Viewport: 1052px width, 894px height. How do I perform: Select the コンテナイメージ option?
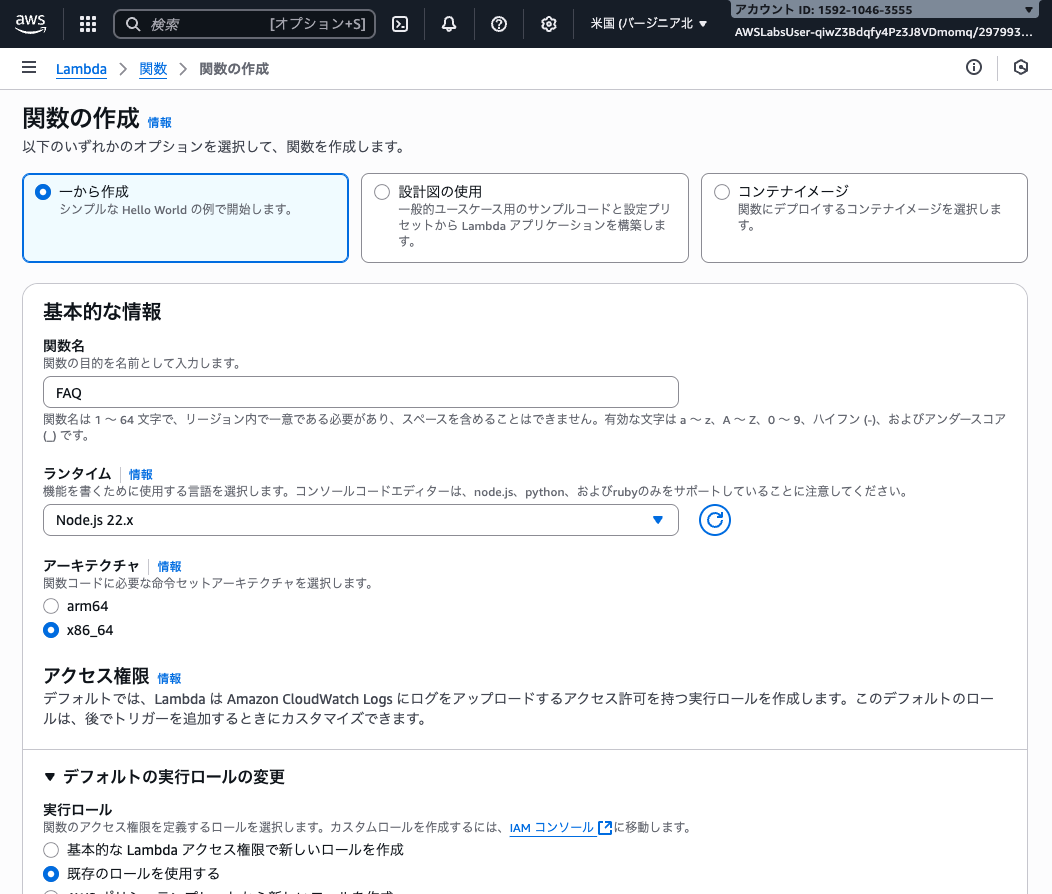(864, 218)
